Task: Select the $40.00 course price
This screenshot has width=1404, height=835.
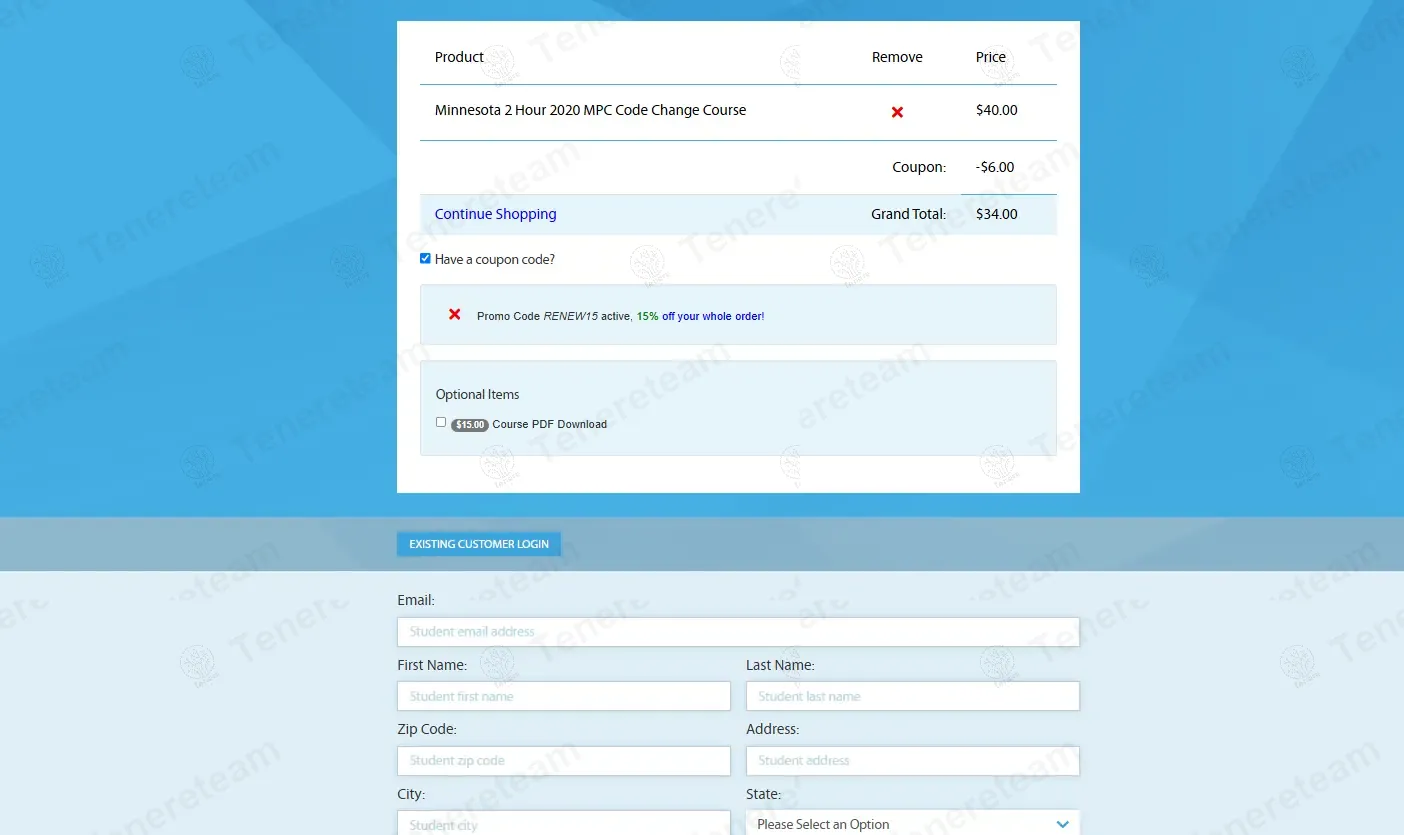Action: click(996, 110)
